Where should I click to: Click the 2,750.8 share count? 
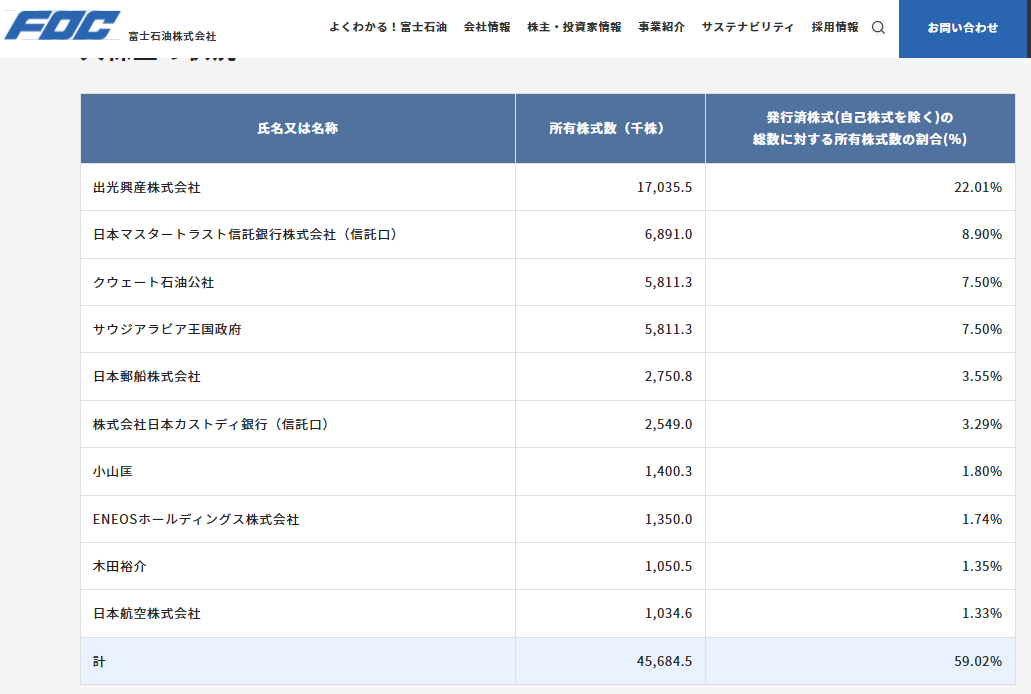pyautogui.click(x=668, y=376)
